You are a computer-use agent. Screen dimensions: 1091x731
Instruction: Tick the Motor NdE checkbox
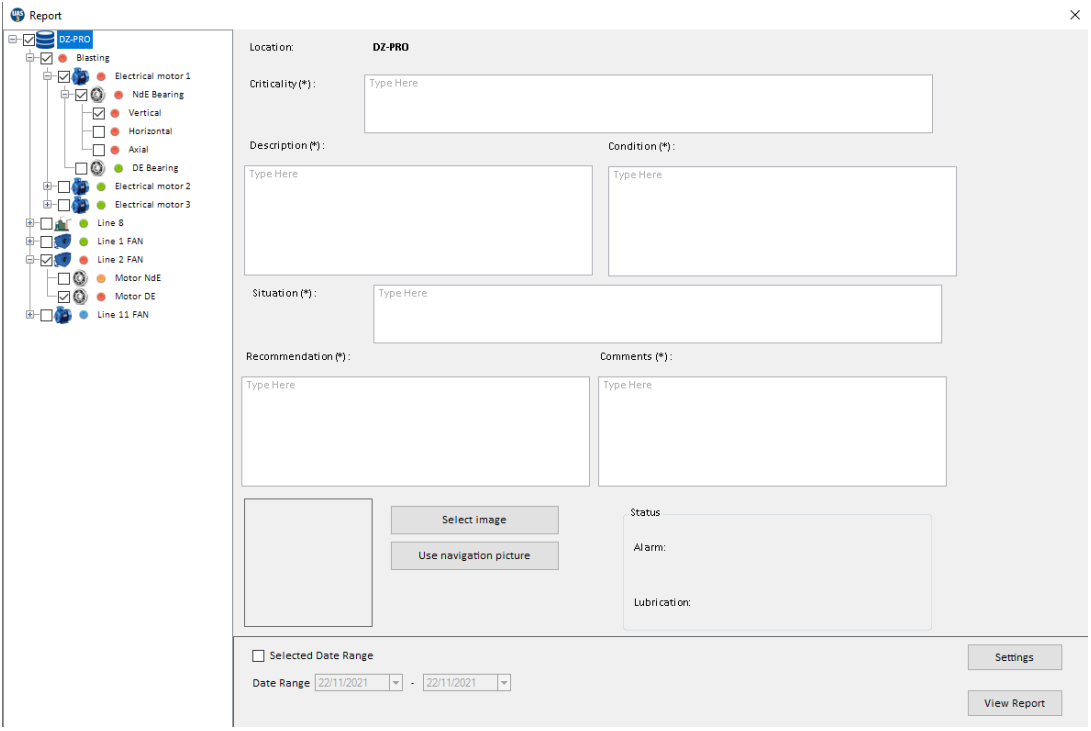point(64,278)
